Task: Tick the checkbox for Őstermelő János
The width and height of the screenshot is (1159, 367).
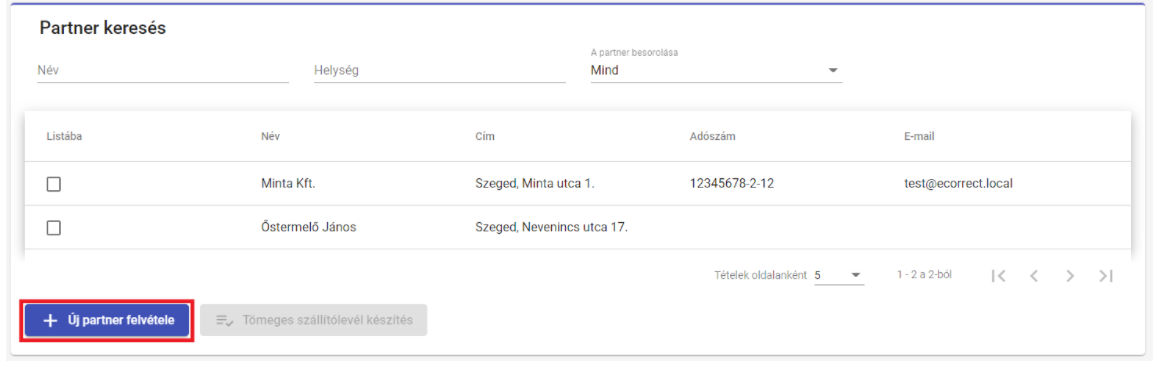Action: pyautogui.click(x=53, y=228)
